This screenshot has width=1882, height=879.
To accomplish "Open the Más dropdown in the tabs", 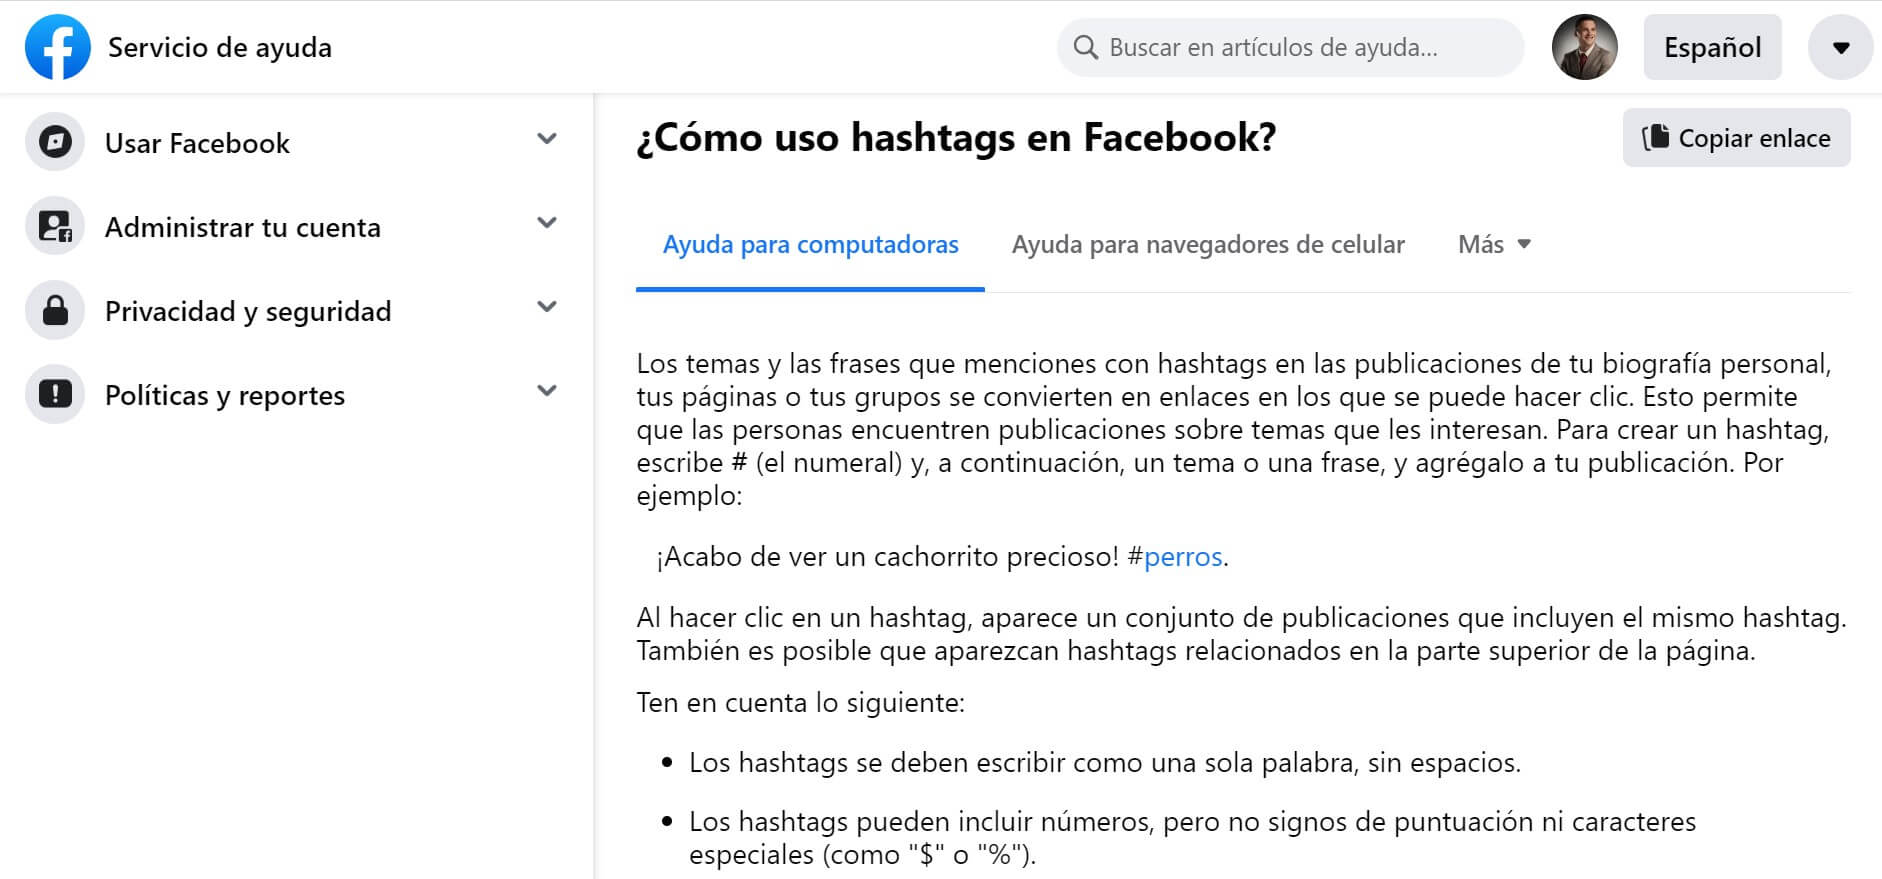I will tap(1494, 245).
